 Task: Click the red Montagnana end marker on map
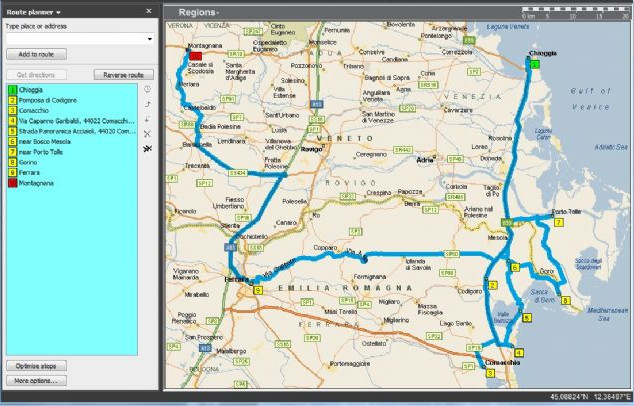tap(196, 57)
